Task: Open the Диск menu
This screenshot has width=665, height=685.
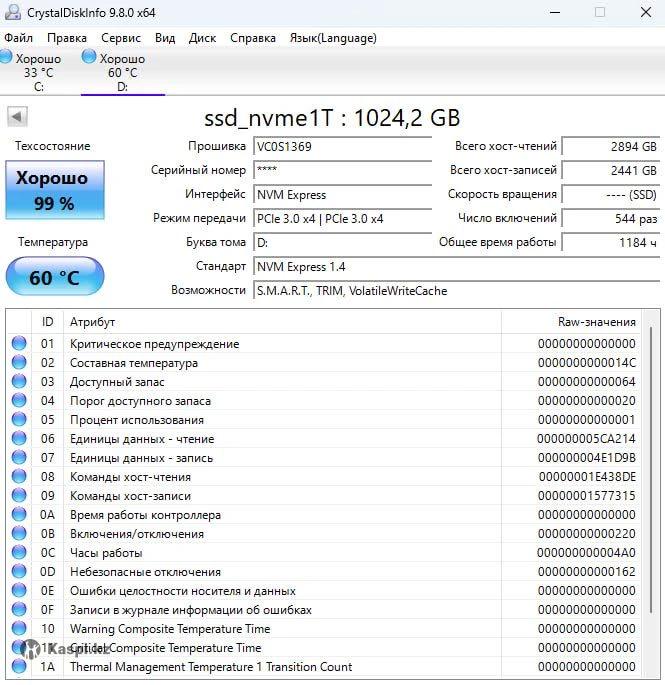Action: click(202, 38)
